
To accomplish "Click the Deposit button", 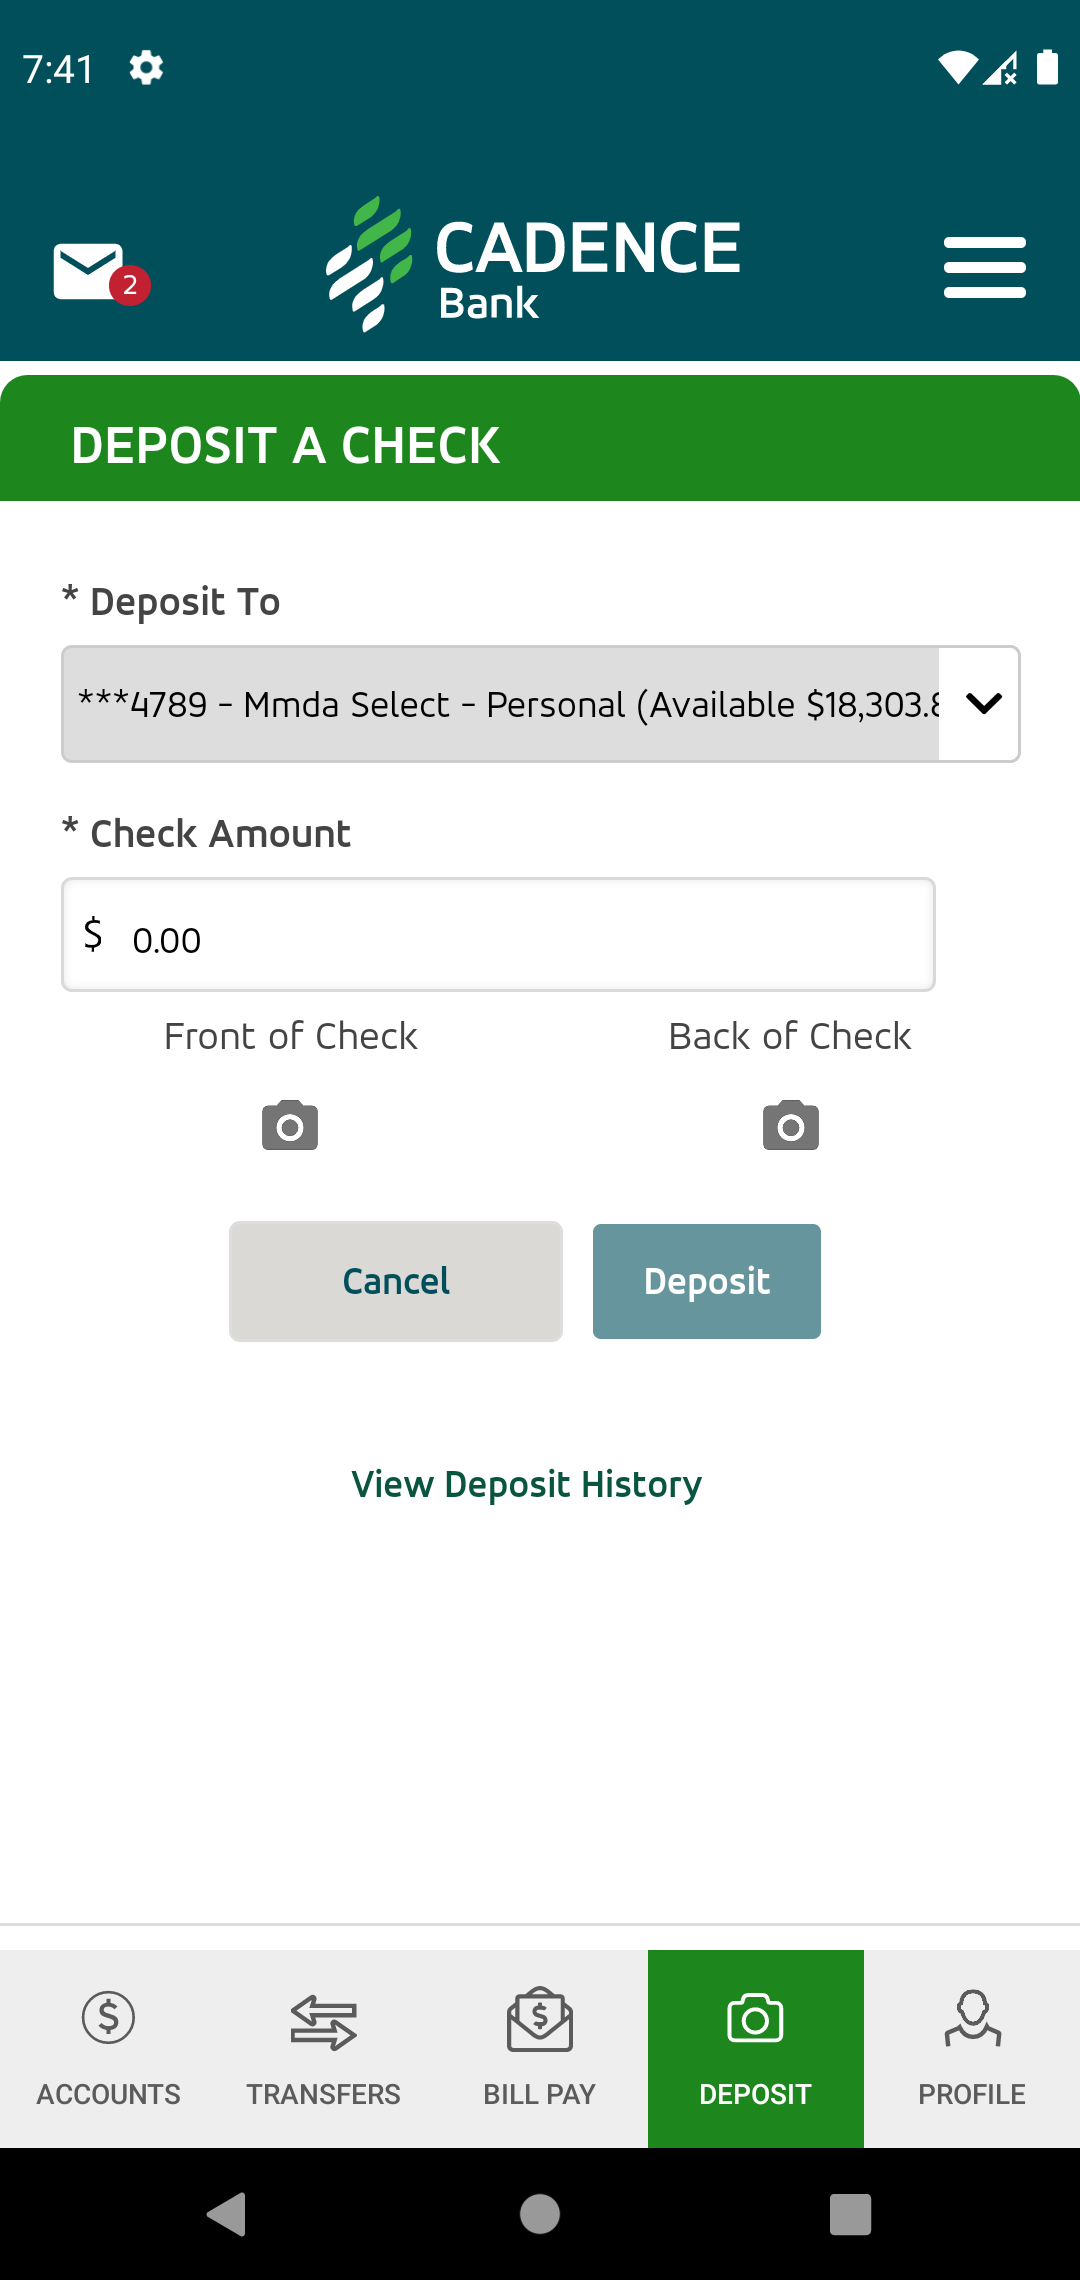I will 707,1281.
